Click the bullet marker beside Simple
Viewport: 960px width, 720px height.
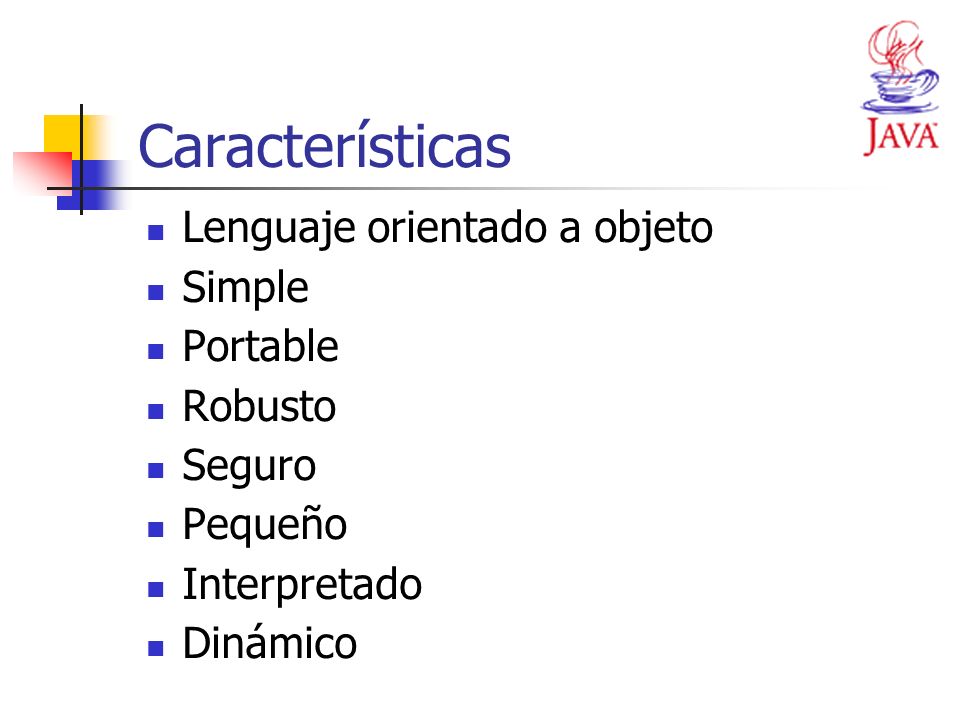tap(156, 292)
